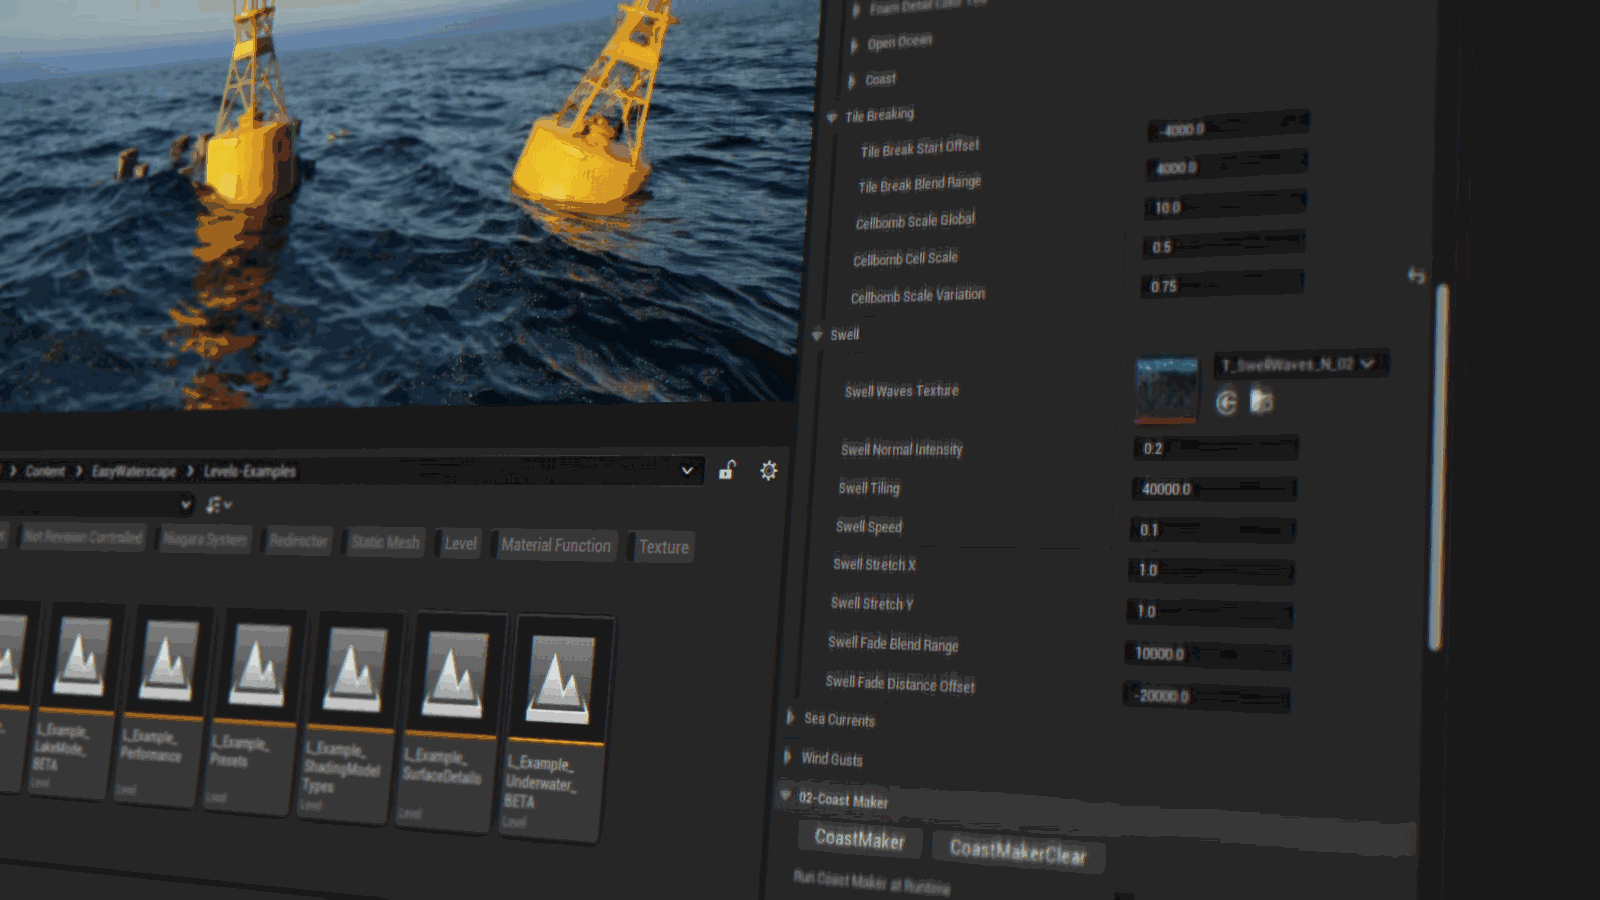Toggle the Texture filter
Screen dimensions: 1600x900
coord(663,547)
